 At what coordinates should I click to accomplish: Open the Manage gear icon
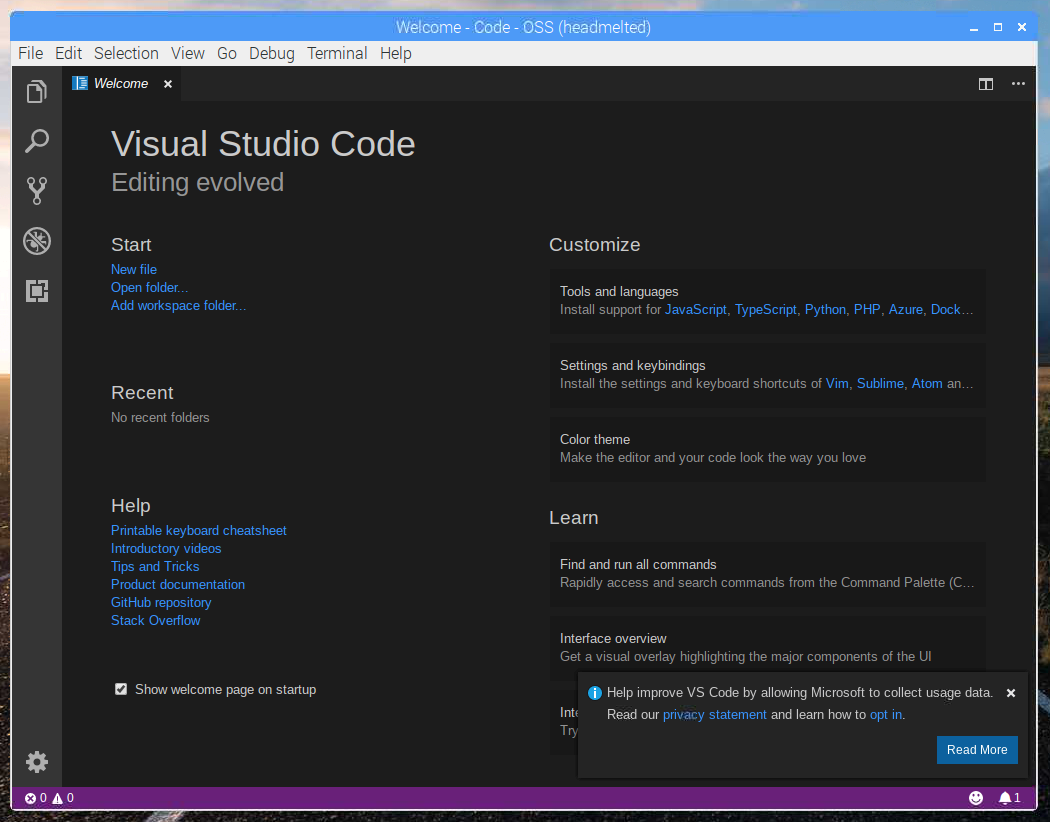[37, 762]
